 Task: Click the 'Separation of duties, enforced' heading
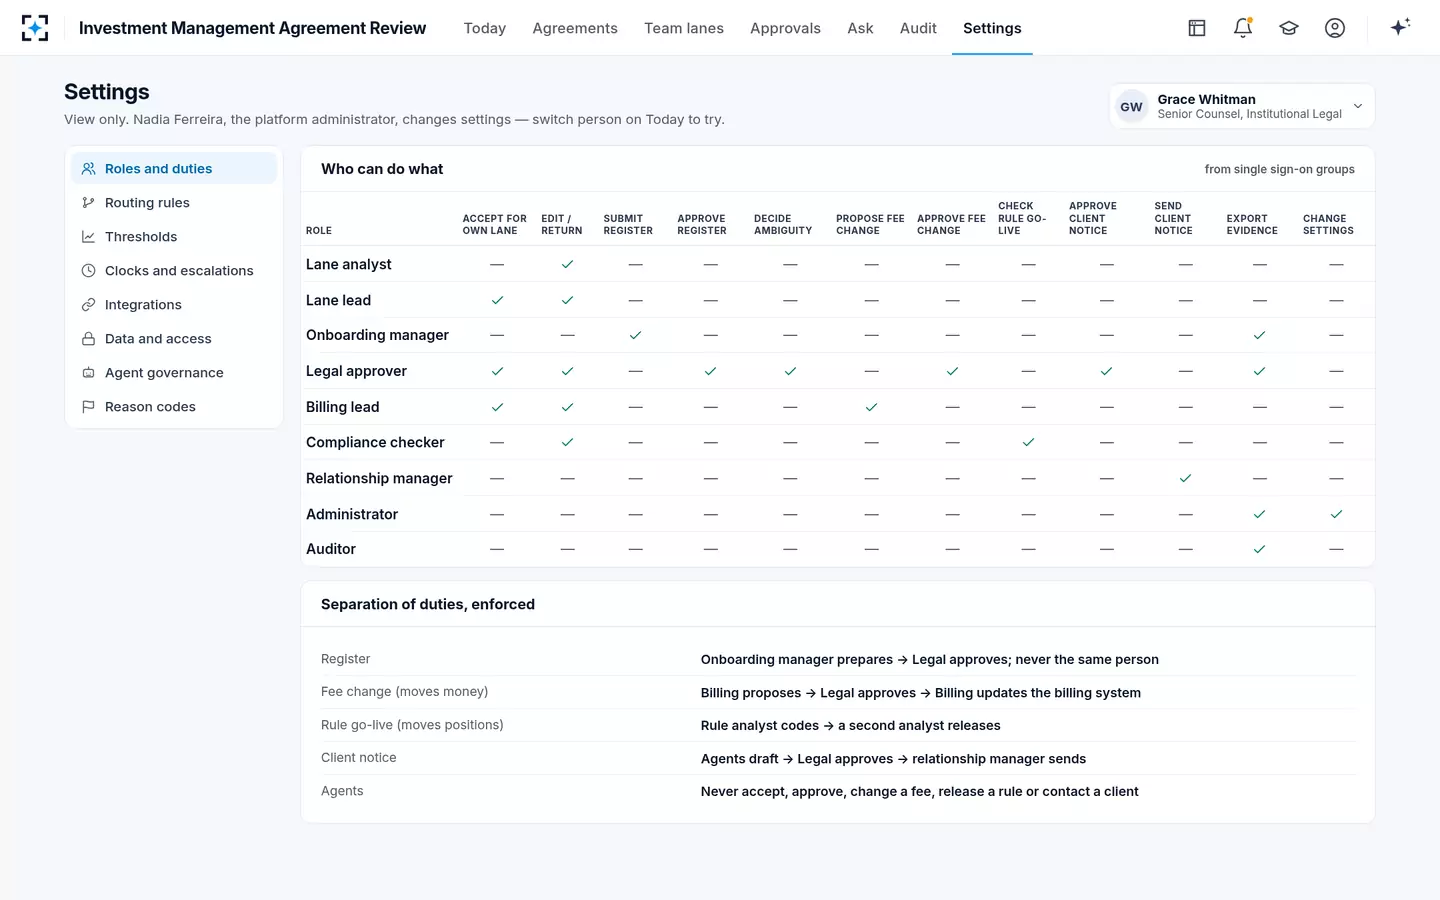click(x=428, y=604)
